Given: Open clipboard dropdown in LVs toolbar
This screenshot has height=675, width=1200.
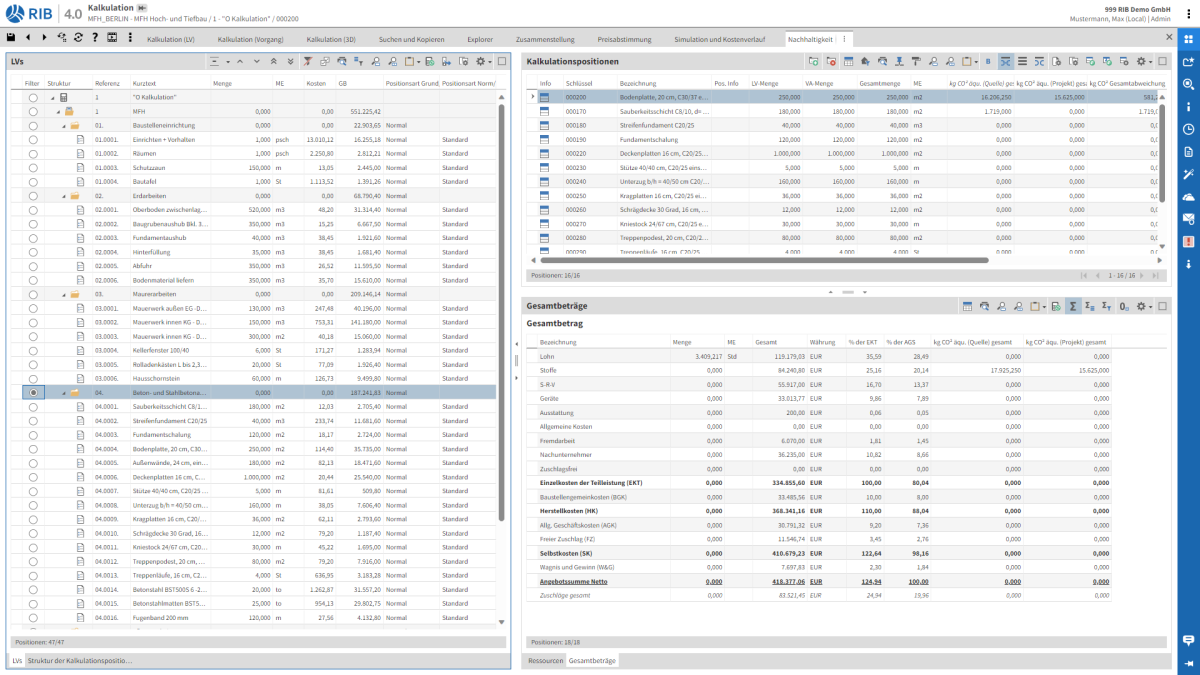Looking at the screenshot, I should (412, 61).
